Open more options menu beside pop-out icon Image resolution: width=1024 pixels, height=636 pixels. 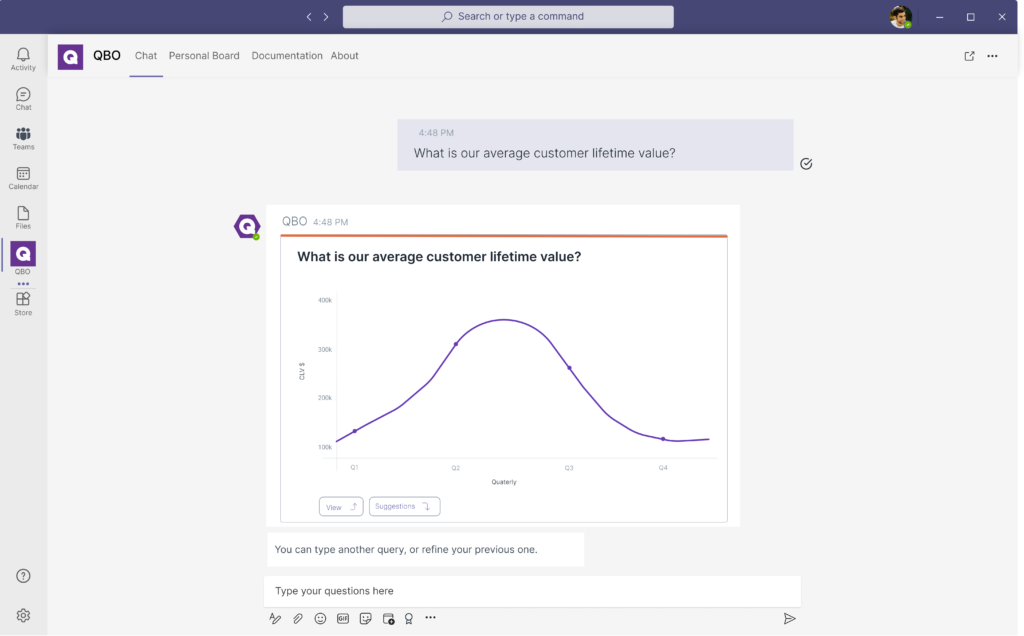pyautogui.click(x=992, y=56)
